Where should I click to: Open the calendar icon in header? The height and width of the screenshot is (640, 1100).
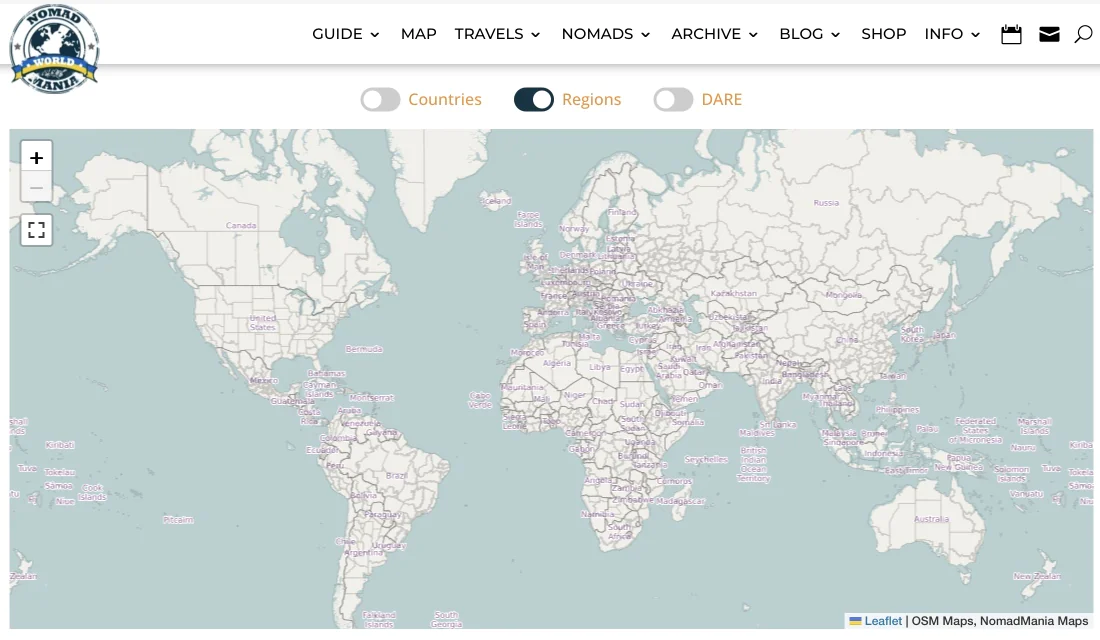[1011, 34]
